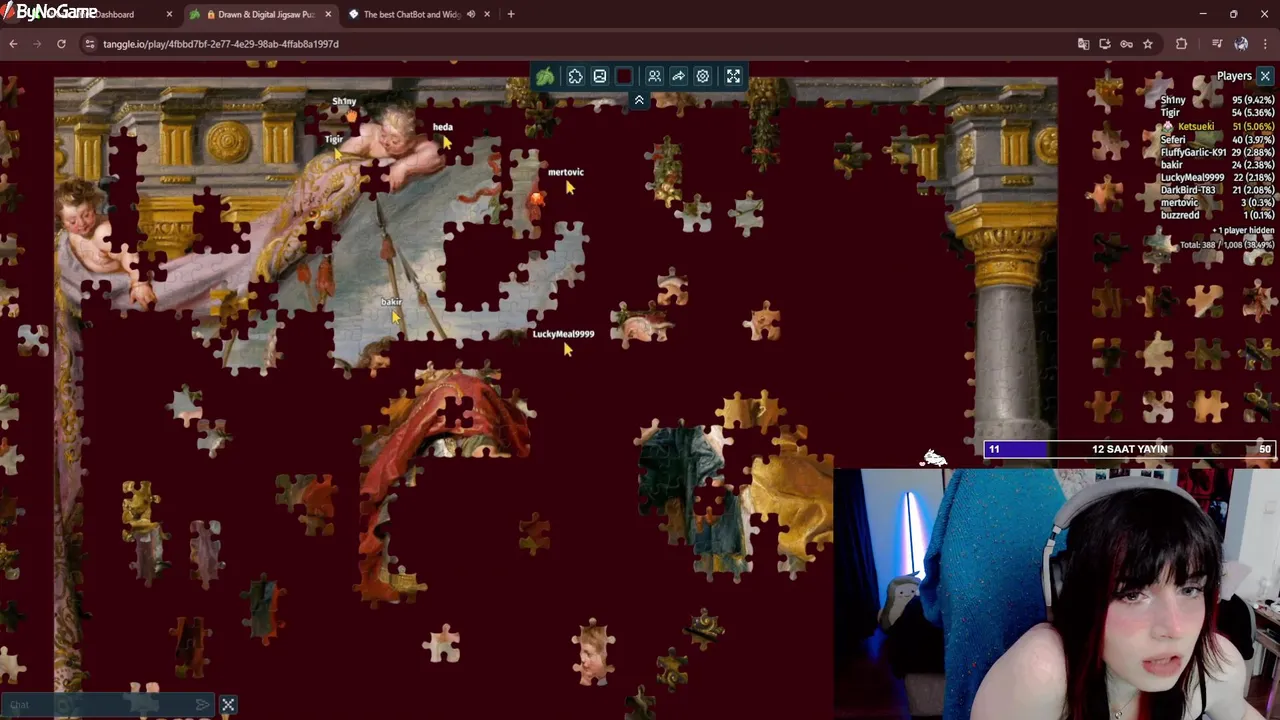
Task: Open the dark red background color swatch
Action: pos(624,76)
